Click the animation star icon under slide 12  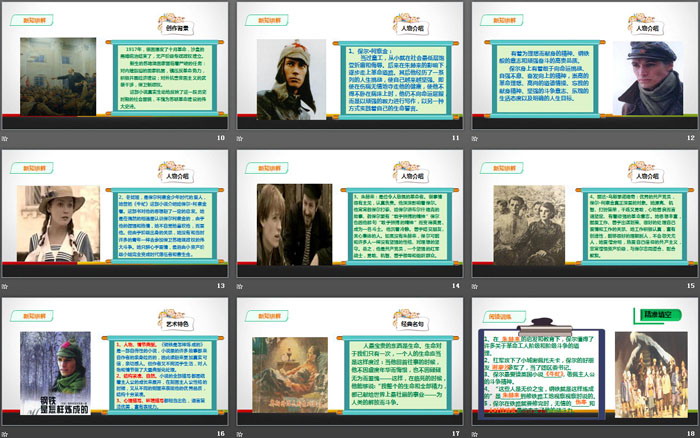(x=475, y=138)
